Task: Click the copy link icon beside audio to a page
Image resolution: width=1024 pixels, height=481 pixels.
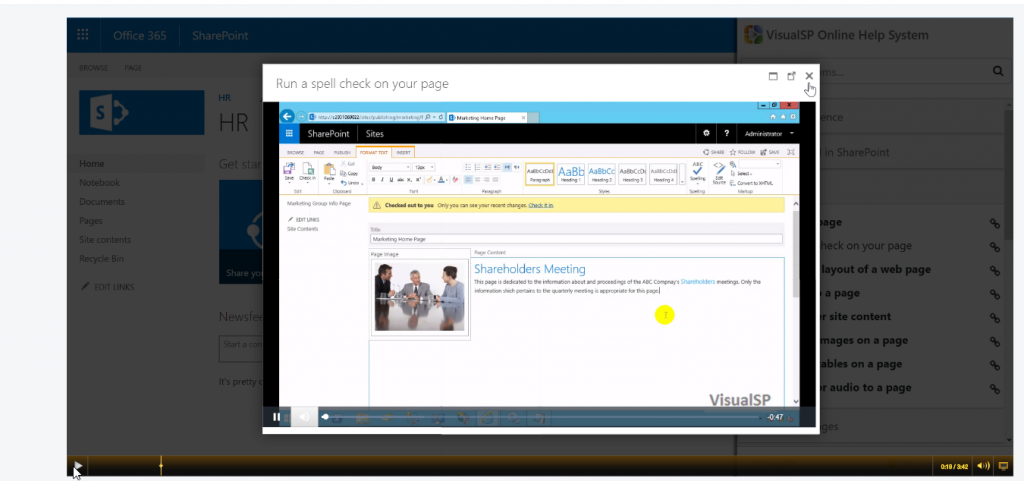Action: coord(995,388)
